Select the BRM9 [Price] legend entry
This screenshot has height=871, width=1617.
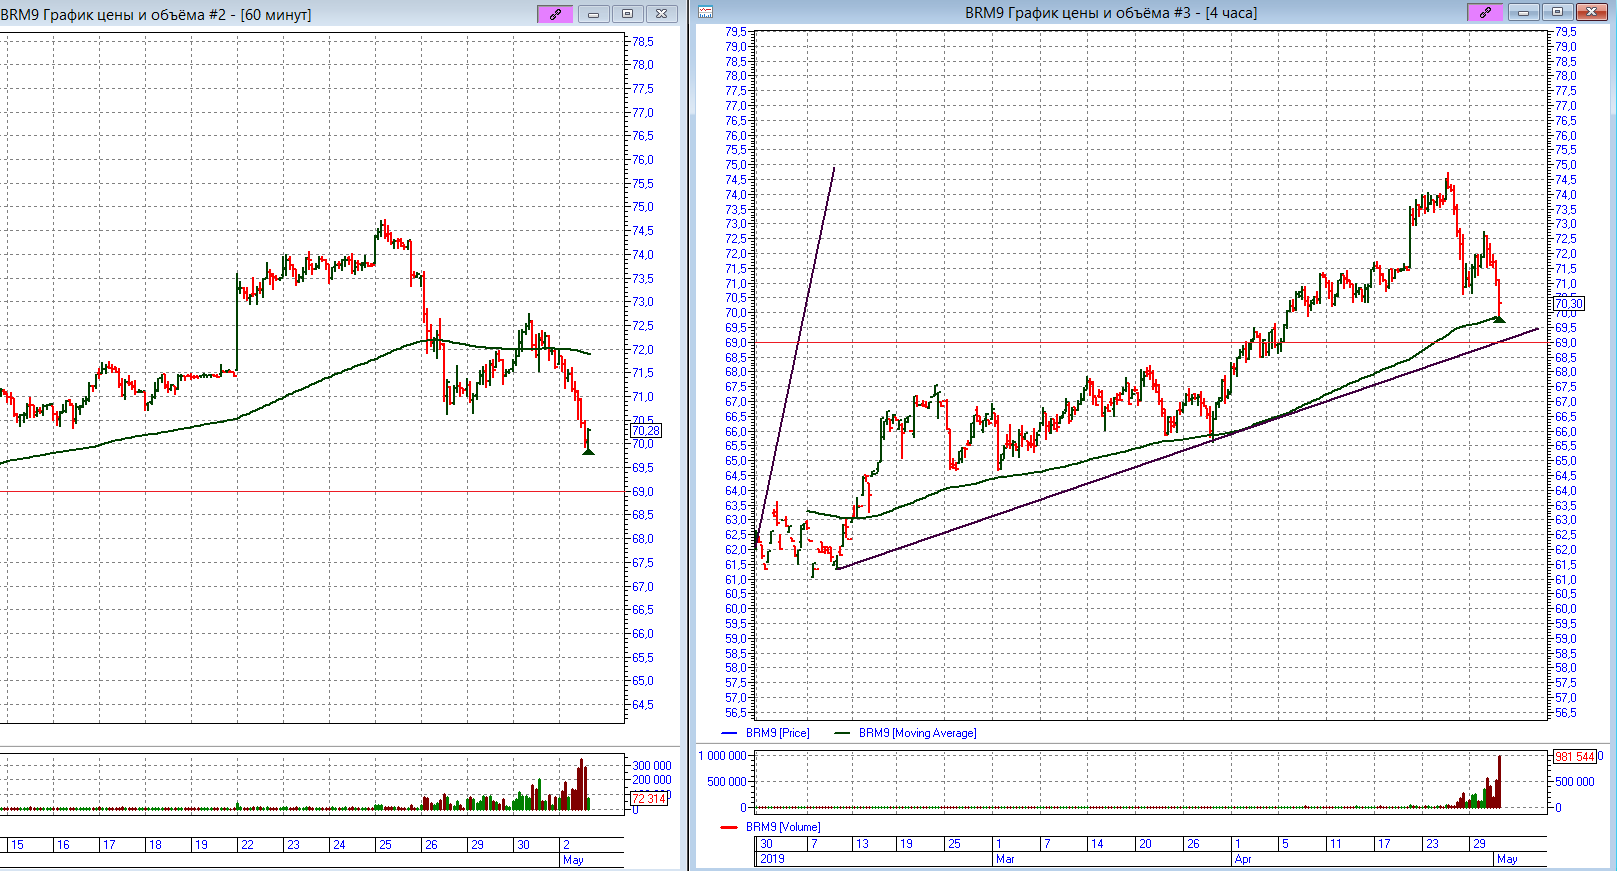tap(777, 733)
